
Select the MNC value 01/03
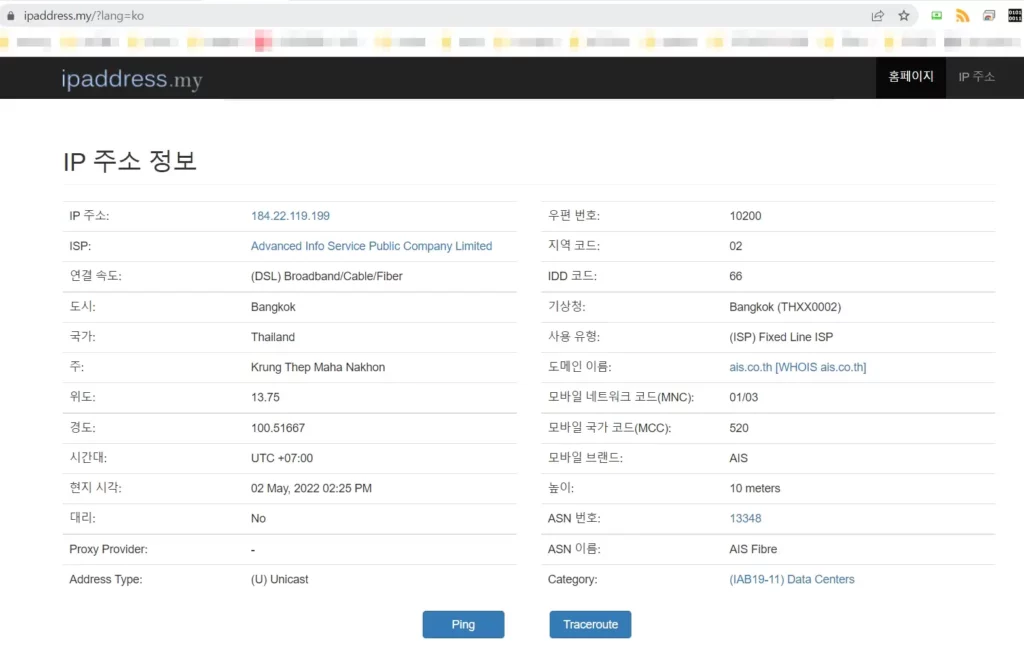(743, 397)
